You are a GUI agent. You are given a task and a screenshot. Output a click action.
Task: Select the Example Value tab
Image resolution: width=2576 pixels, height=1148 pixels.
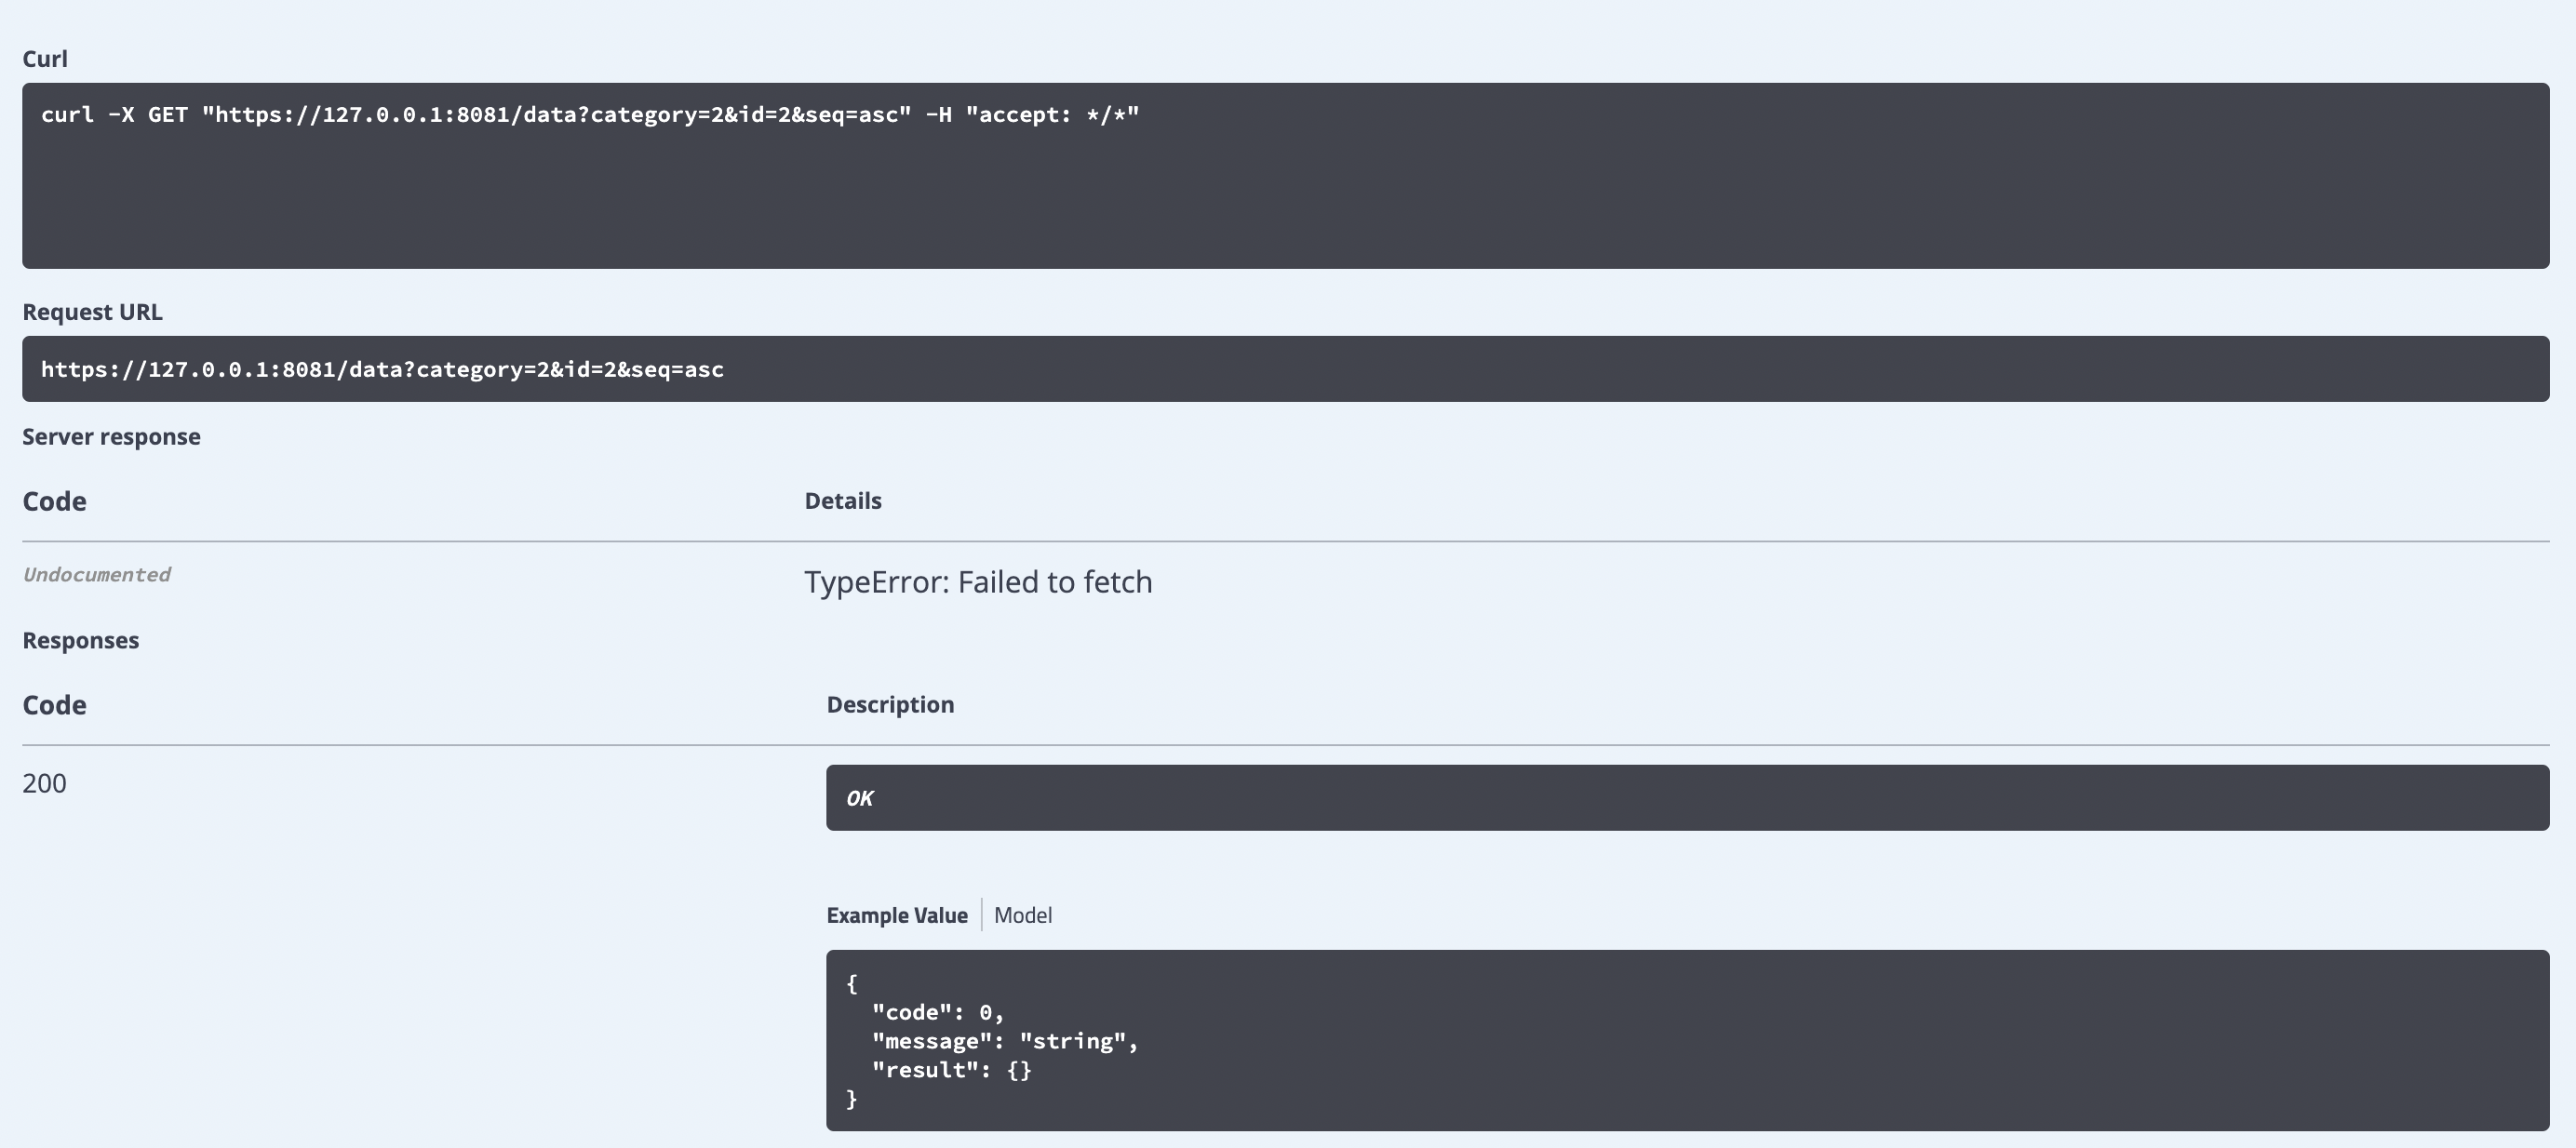[896, 915]
